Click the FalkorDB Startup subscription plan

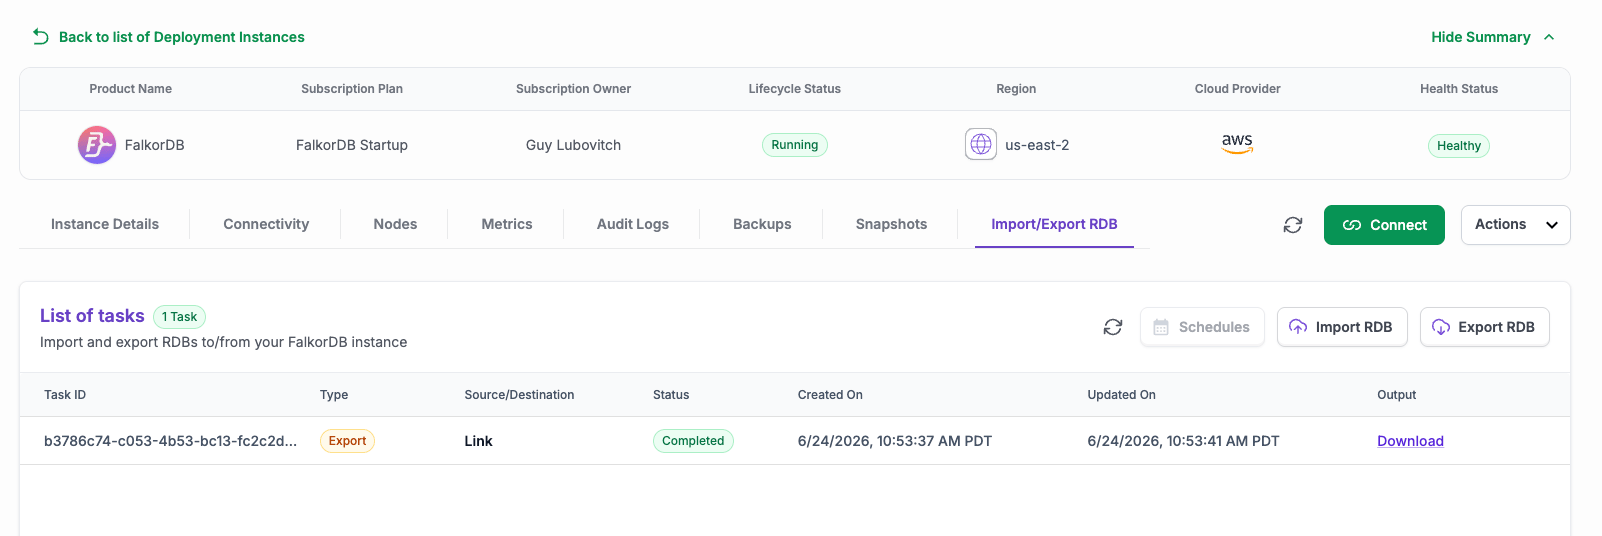click(352, 145)
